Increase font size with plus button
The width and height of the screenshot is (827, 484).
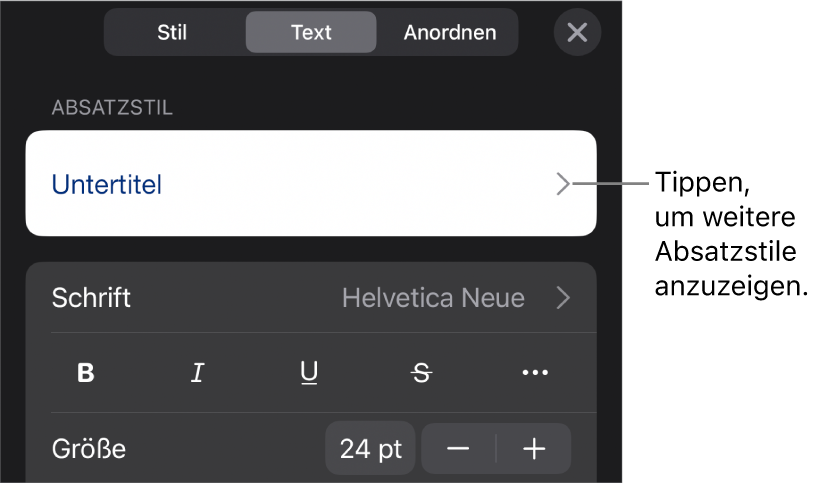[x=534, y=449]
